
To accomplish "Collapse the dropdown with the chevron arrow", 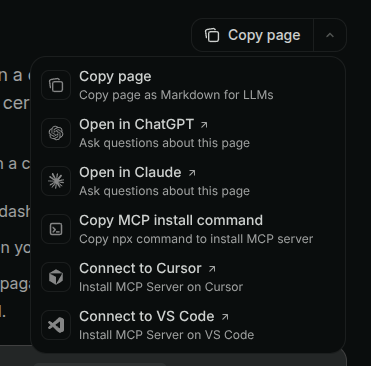I will (x=330, y=35).
